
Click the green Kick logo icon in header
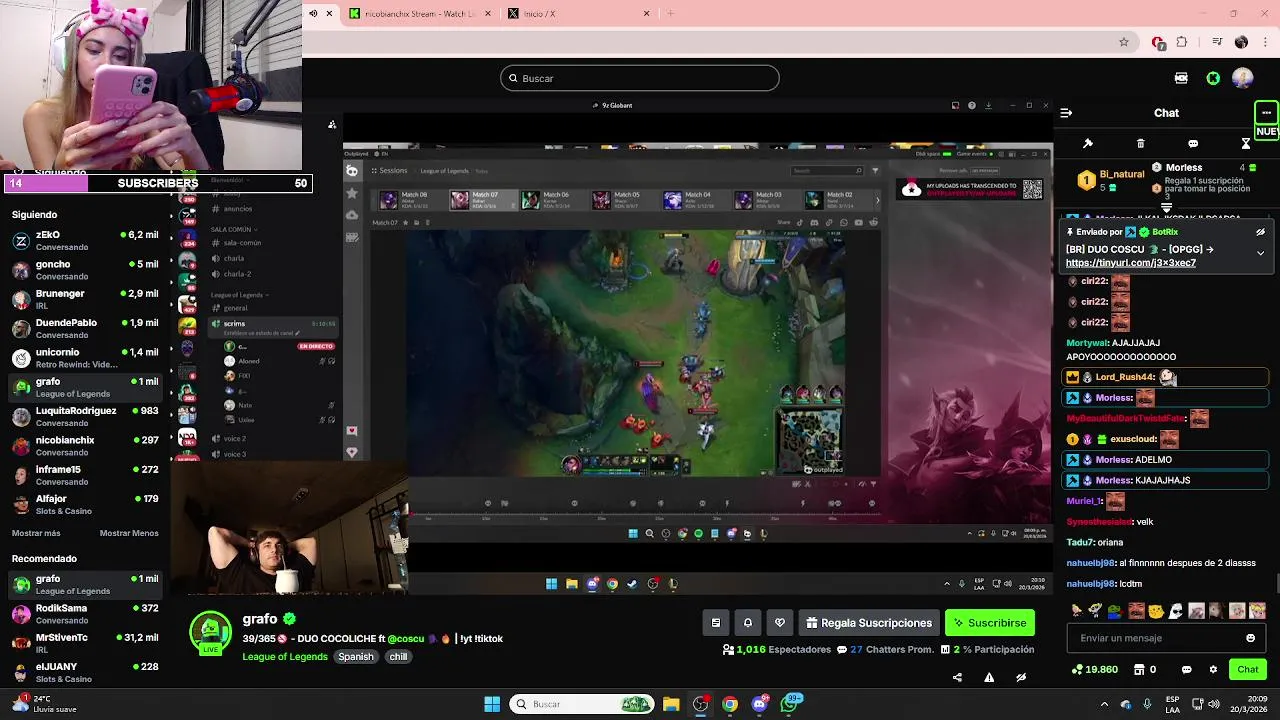[x=1213, y=78]
